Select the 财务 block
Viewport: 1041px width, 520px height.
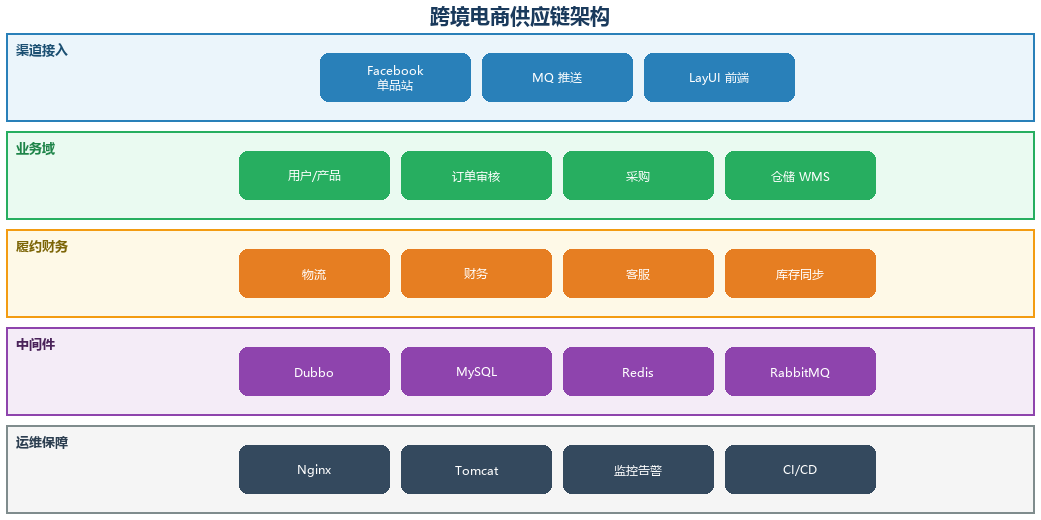pos(476,274)
